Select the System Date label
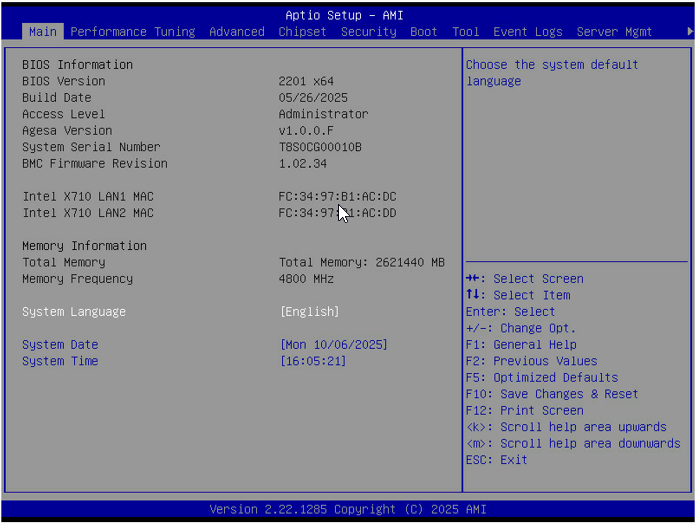Image resolution: width=697 pixels, height=528 pixels. tap(60, 345)
